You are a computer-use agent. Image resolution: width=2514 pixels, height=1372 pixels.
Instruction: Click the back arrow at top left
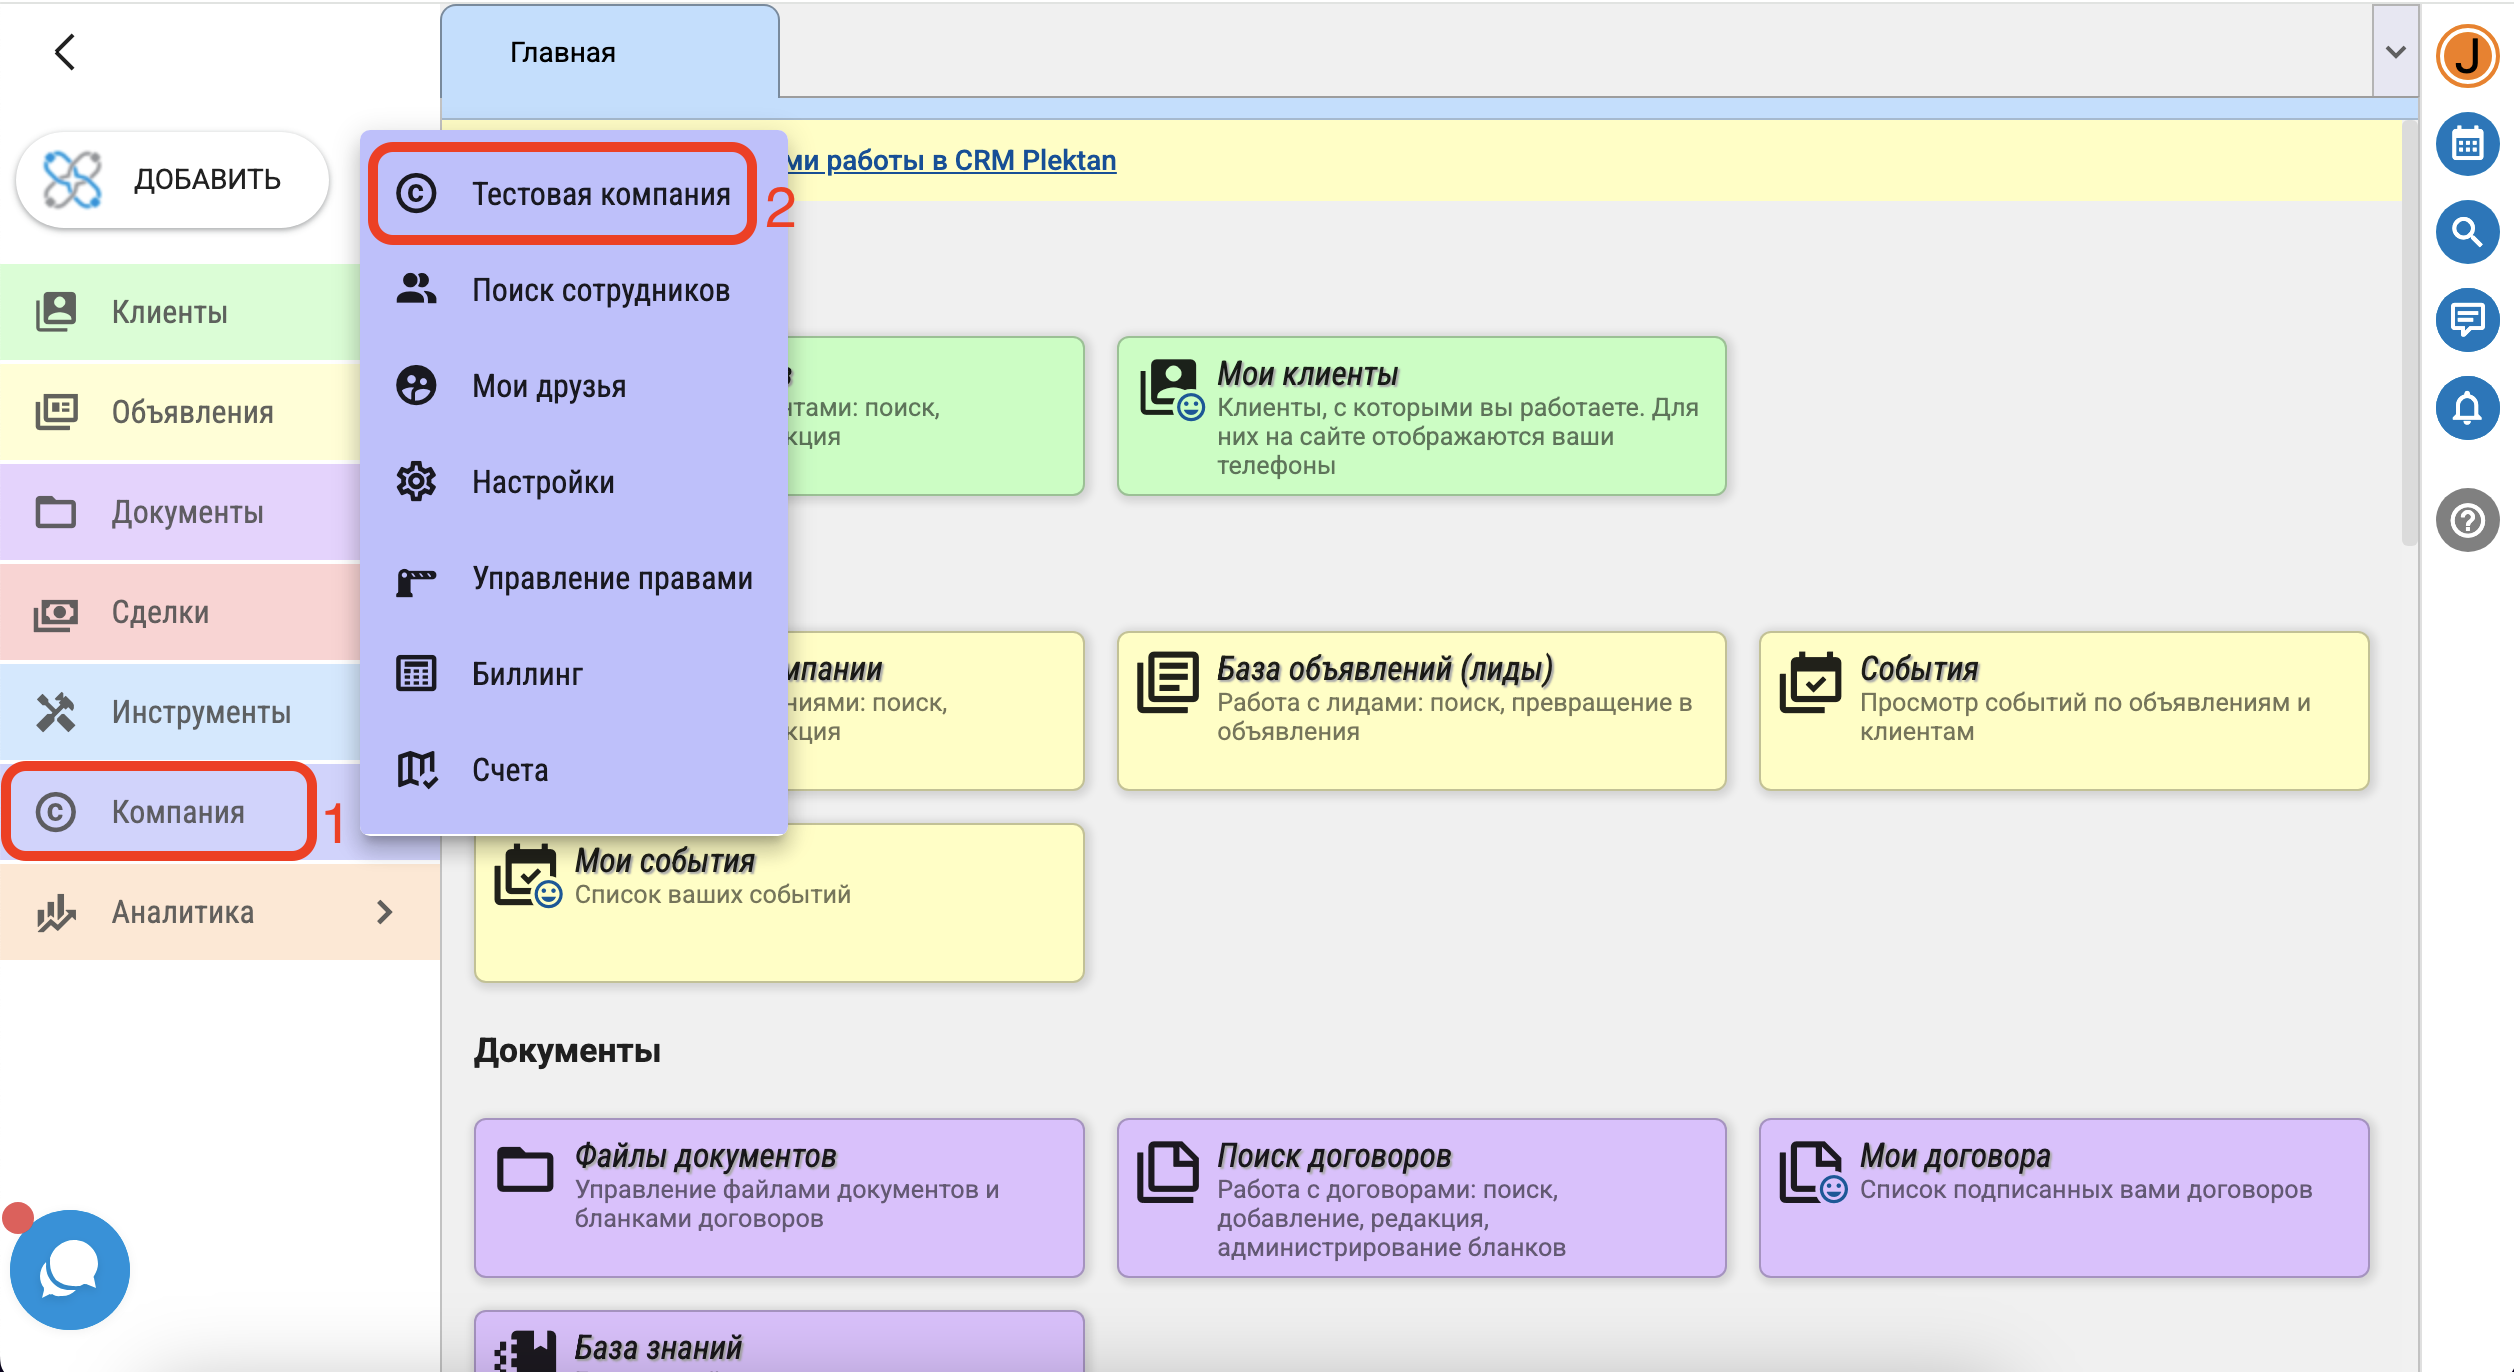pos(65,52)
